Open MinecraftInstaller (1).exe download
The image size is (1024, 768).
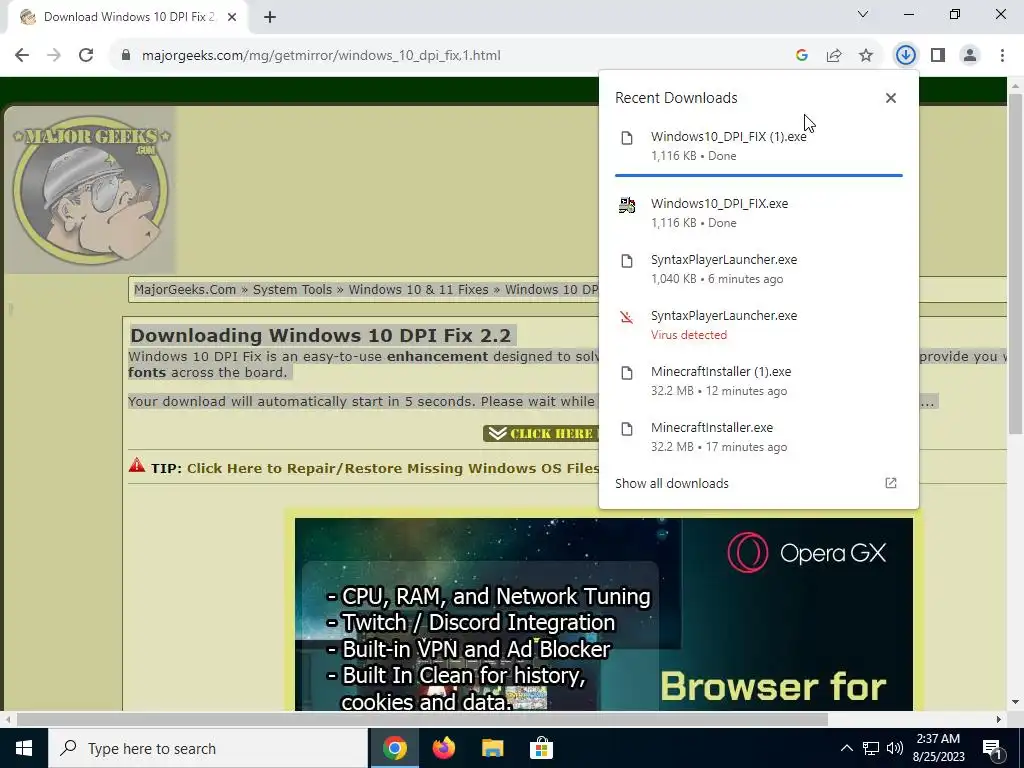(758, 381)
